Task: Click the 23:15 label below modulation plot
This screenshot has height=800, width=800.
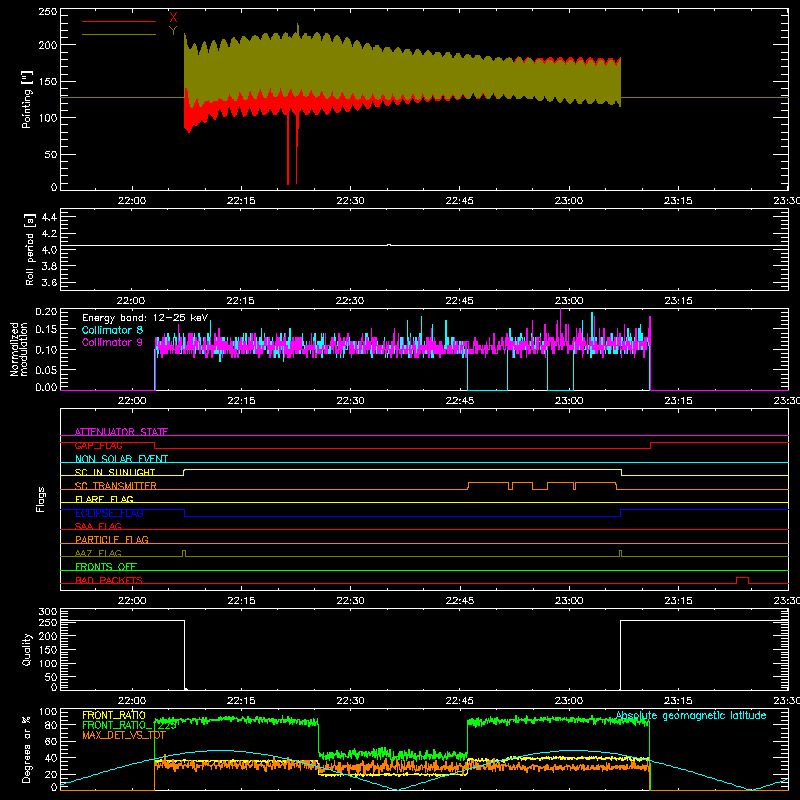Action: click(x=678, y=401)
